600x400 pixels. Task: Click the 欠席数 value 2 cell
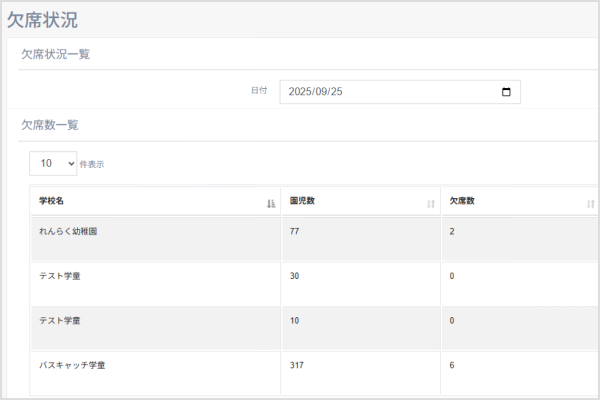pyautogui.click(x=453, y=231)
